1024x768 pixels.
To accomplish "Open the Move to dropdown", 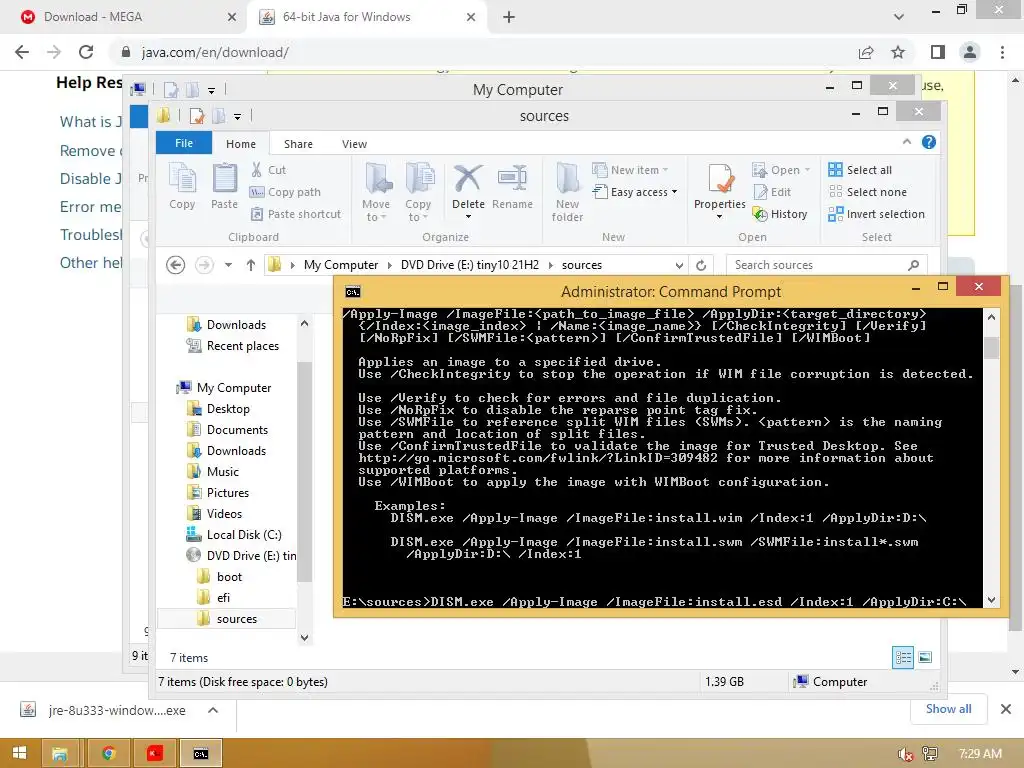I will 376,192.
